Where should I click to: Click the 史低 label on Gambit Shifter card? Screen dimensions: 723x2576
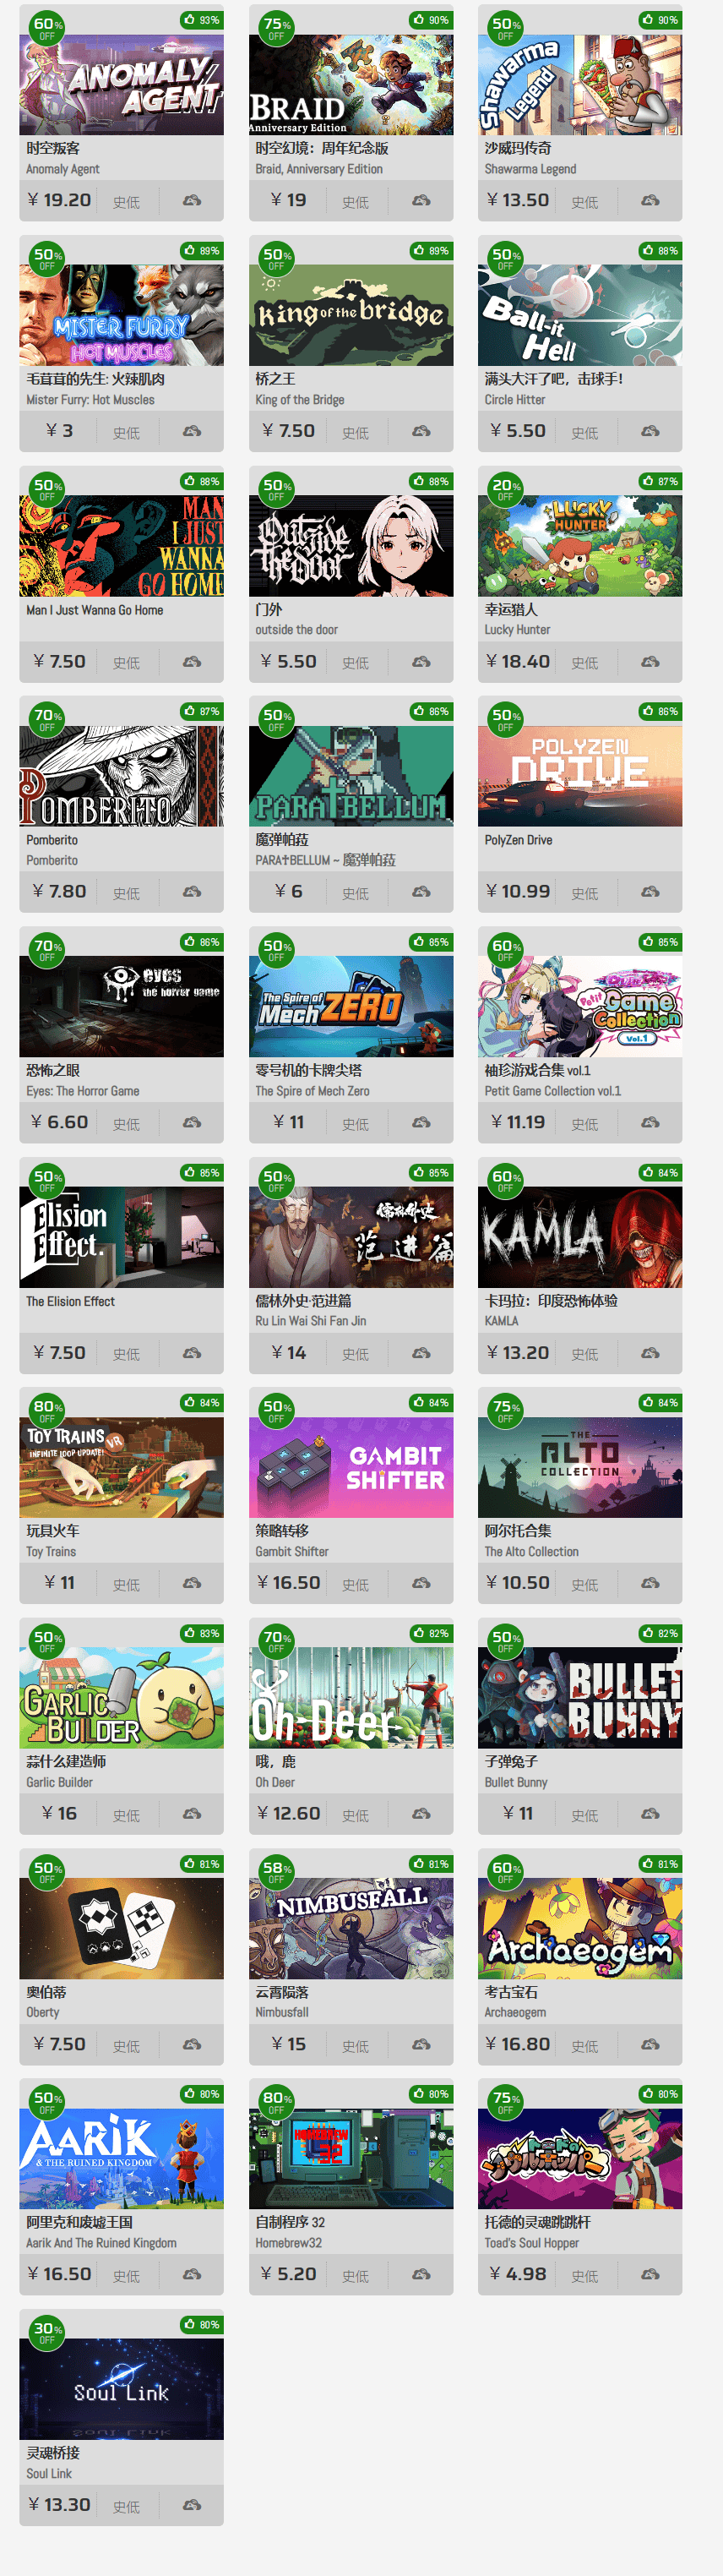[355, 1585]
